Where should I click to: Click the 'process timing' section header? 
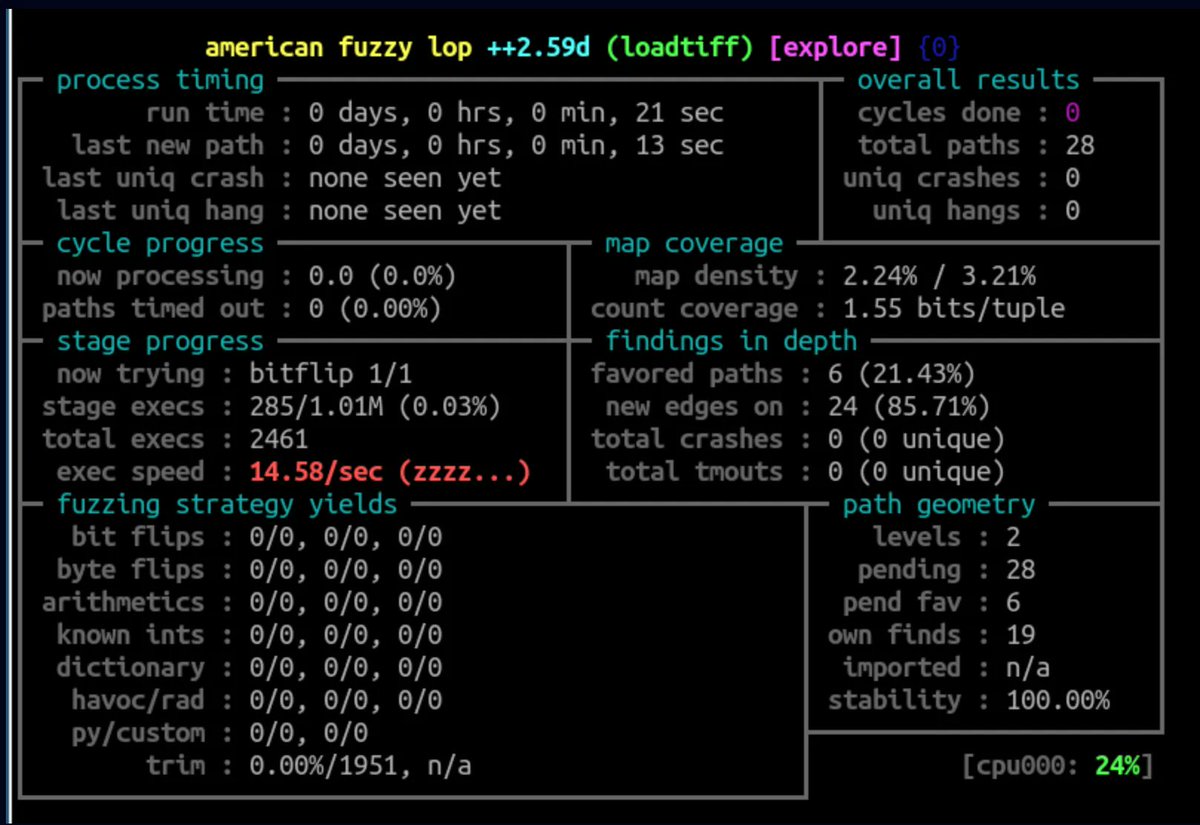coord(160,80)
